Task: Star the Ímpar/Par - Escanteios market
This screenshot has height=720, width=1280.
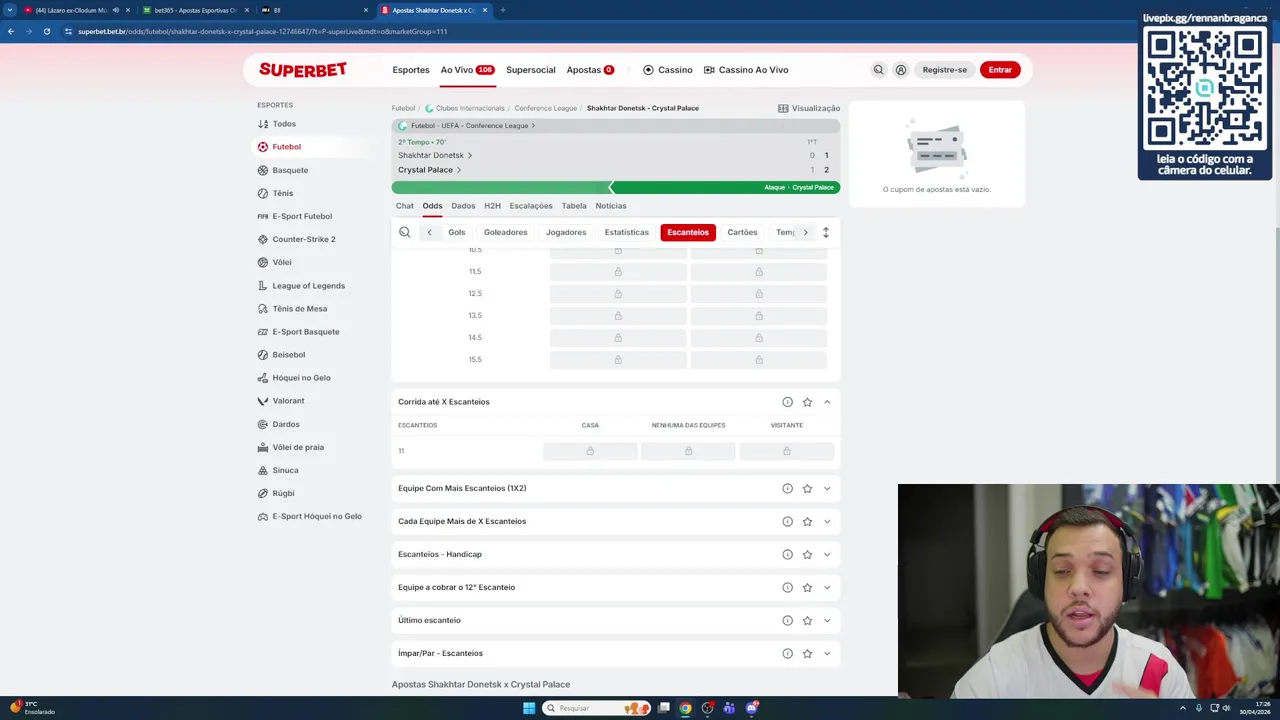Action: pyautogui.click(x=807, y=653)
